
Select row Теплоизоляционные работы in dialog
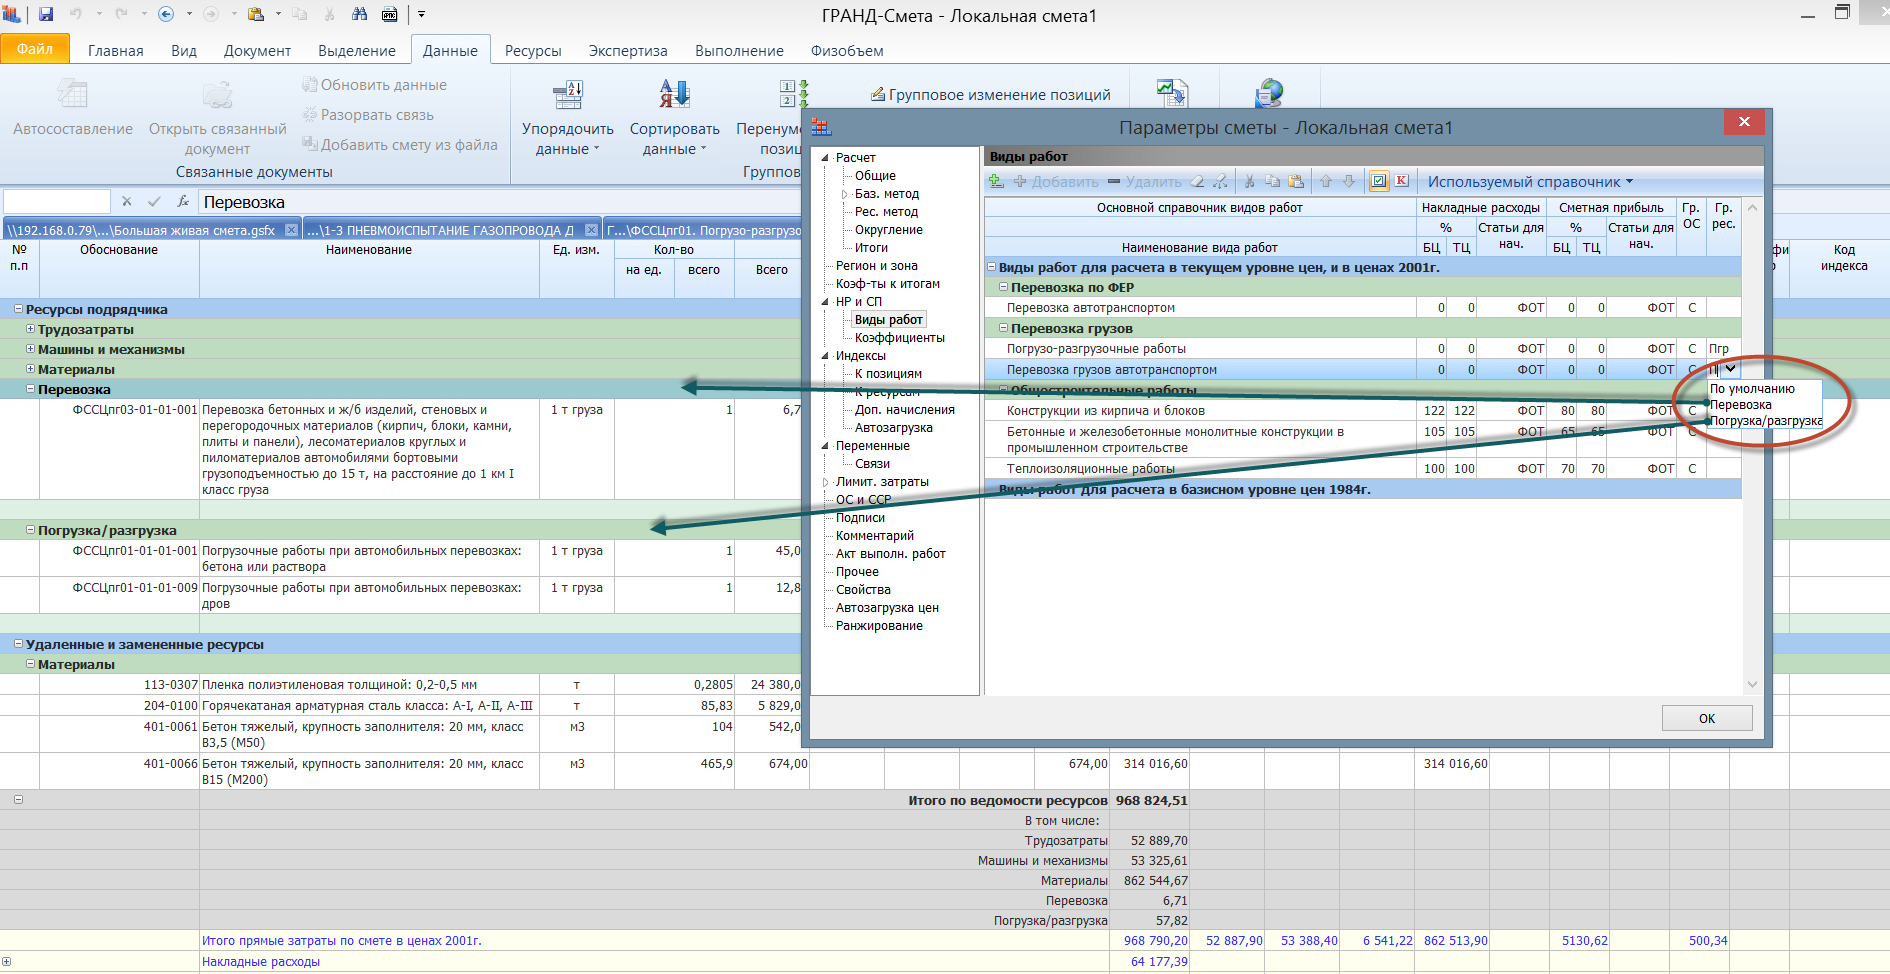coord(1362,468)
